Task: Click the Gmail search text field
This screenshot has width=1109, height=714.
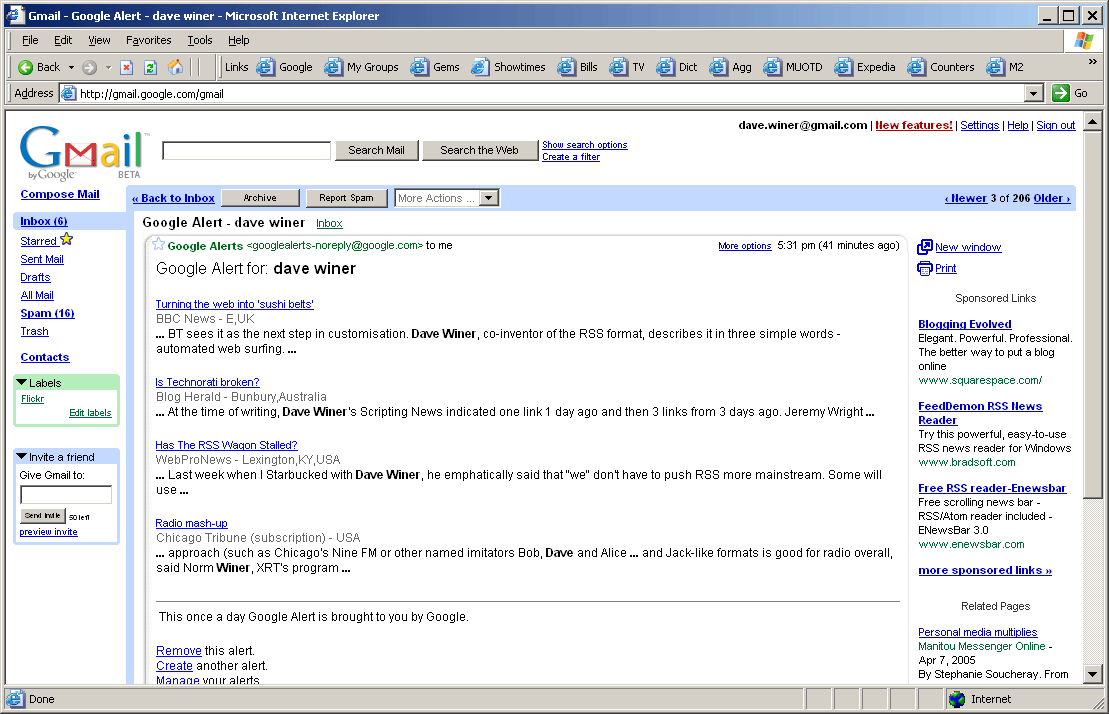Action: click(x=246, y=151)
